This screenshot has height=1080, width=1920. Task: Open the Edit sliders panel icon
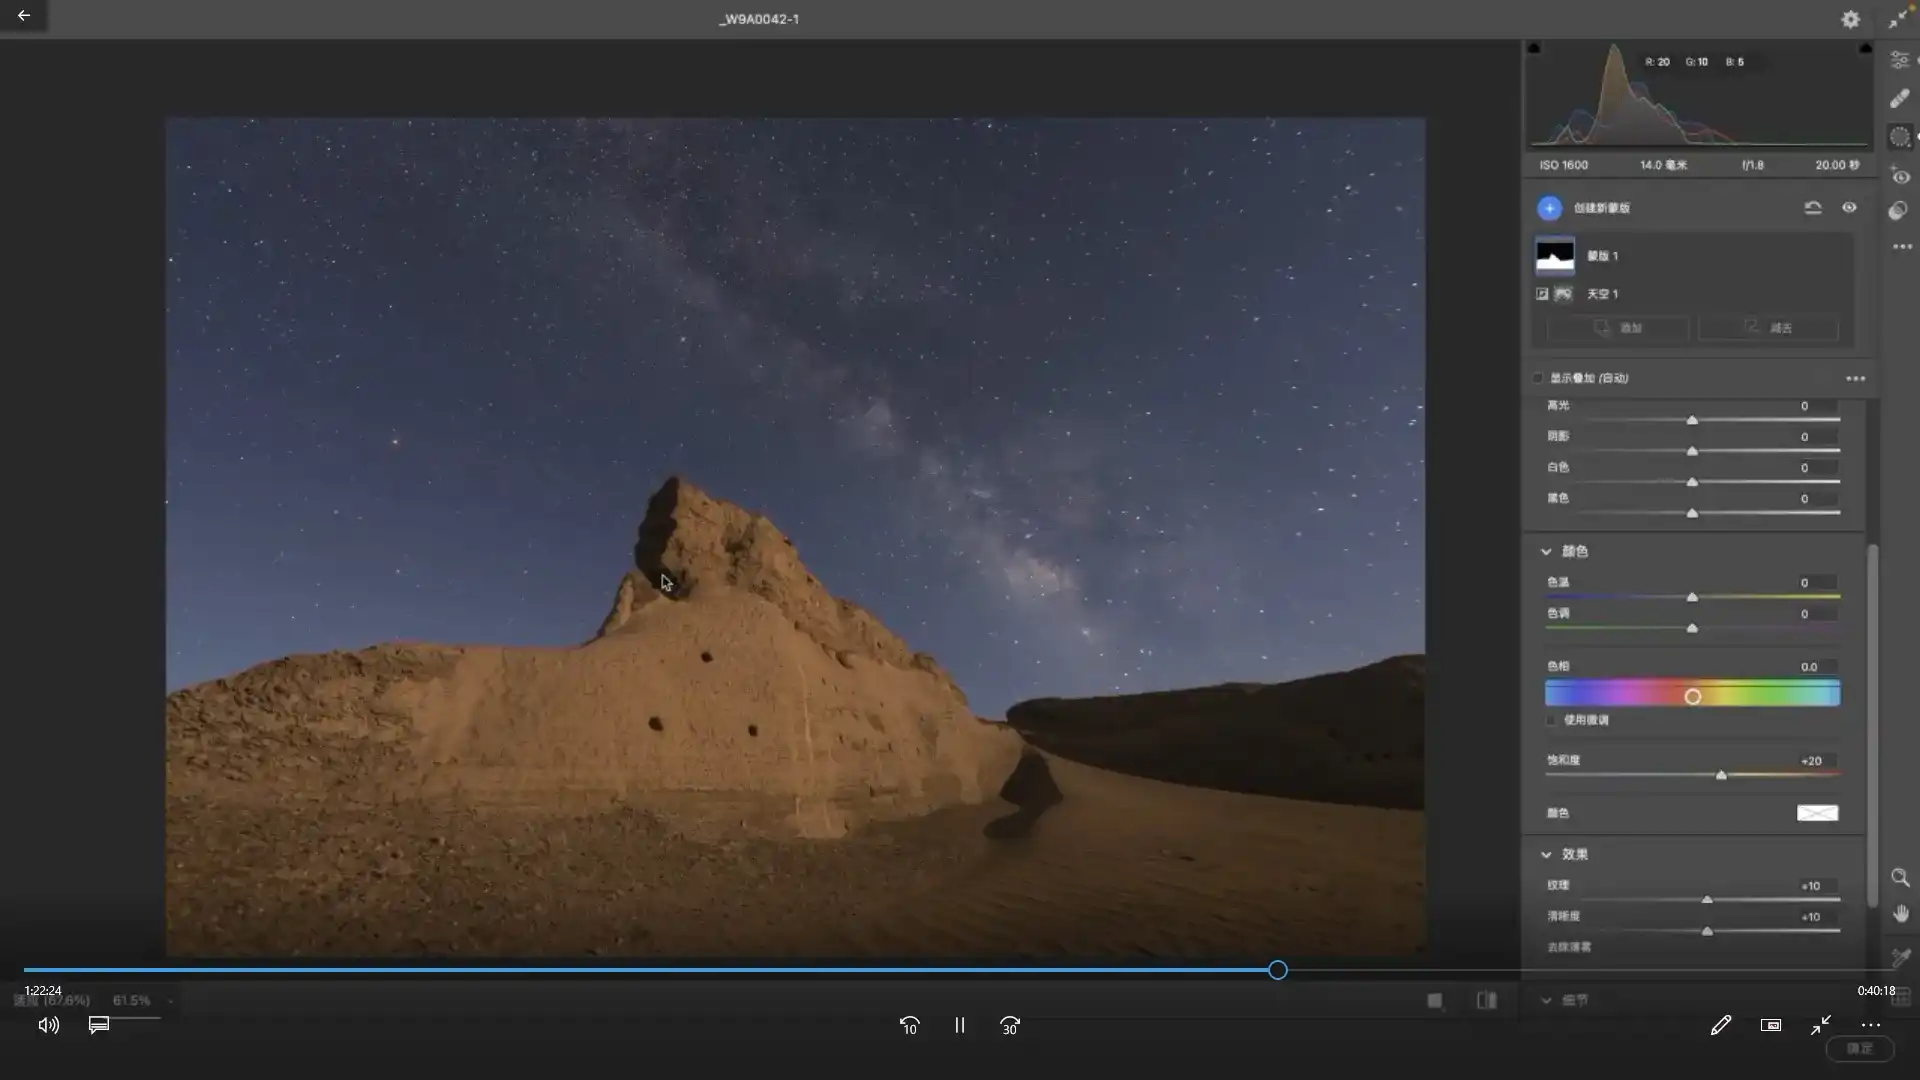click(1899, 61)
